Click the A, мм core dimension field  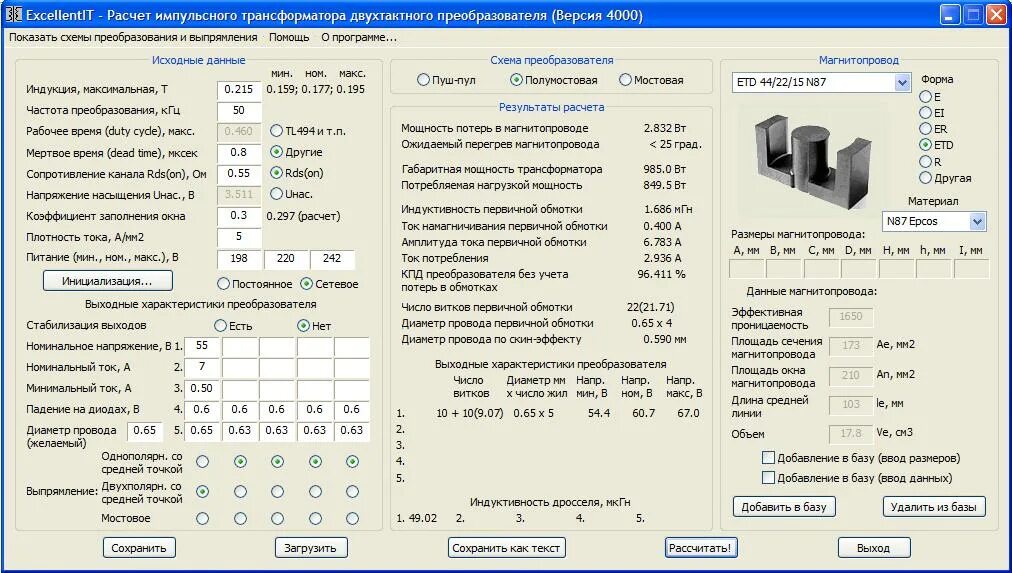(x=747, y=269)
